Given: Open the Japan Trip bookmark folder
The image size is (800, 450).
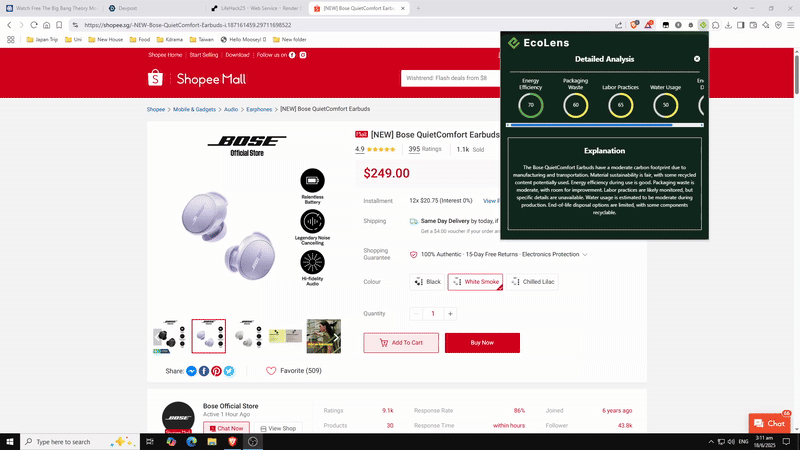Looking at the screenshot, I should click(x=42, y=39).
